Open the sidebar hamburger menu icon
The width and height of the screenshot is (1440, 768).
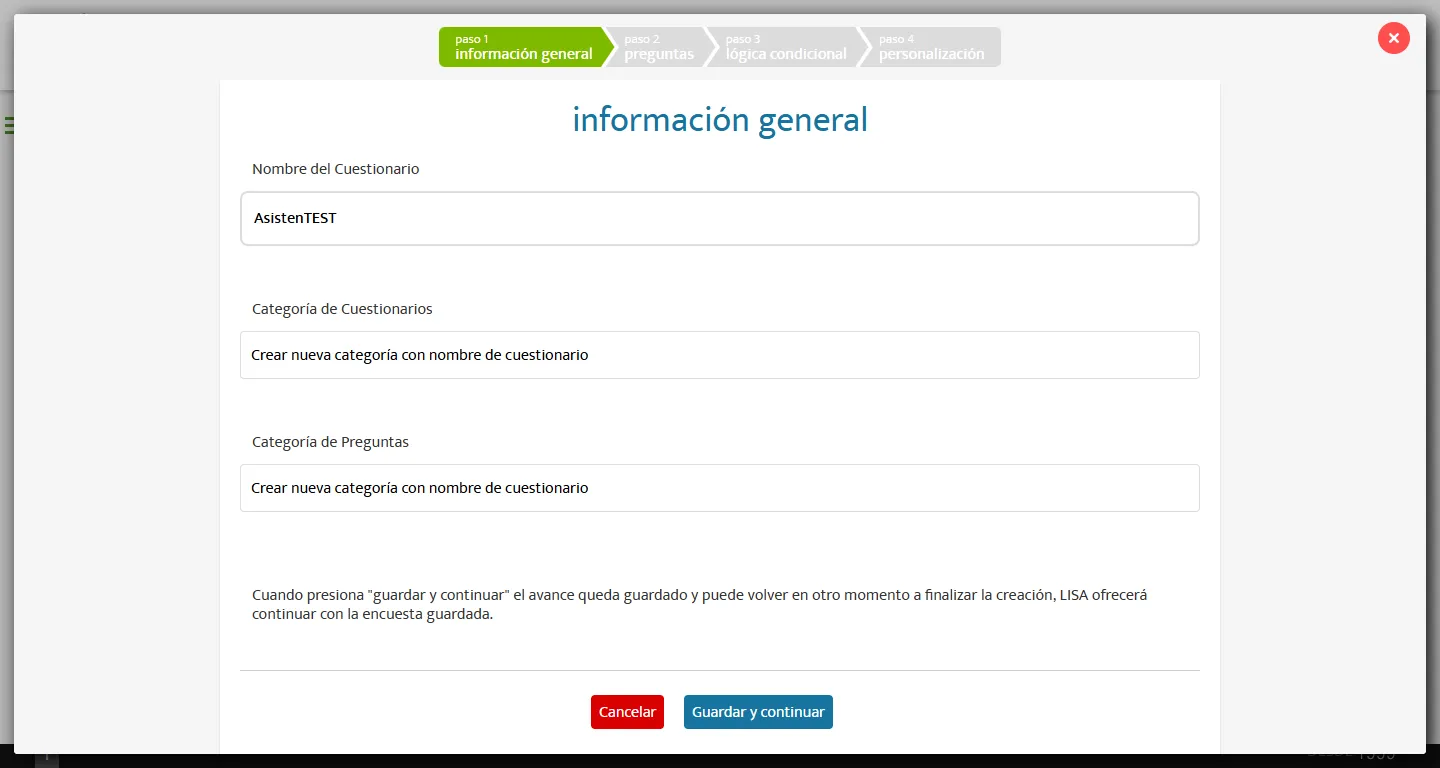tap(10, 124)
